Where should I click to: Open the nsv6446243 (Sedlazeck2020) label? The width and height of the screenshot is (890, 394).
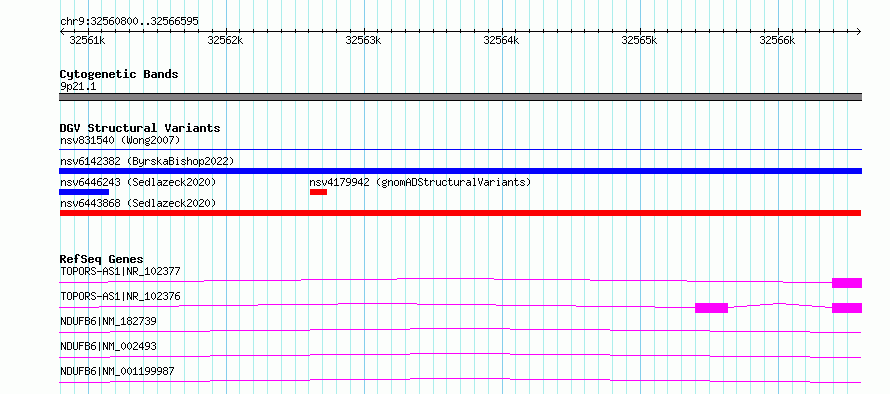138,182
